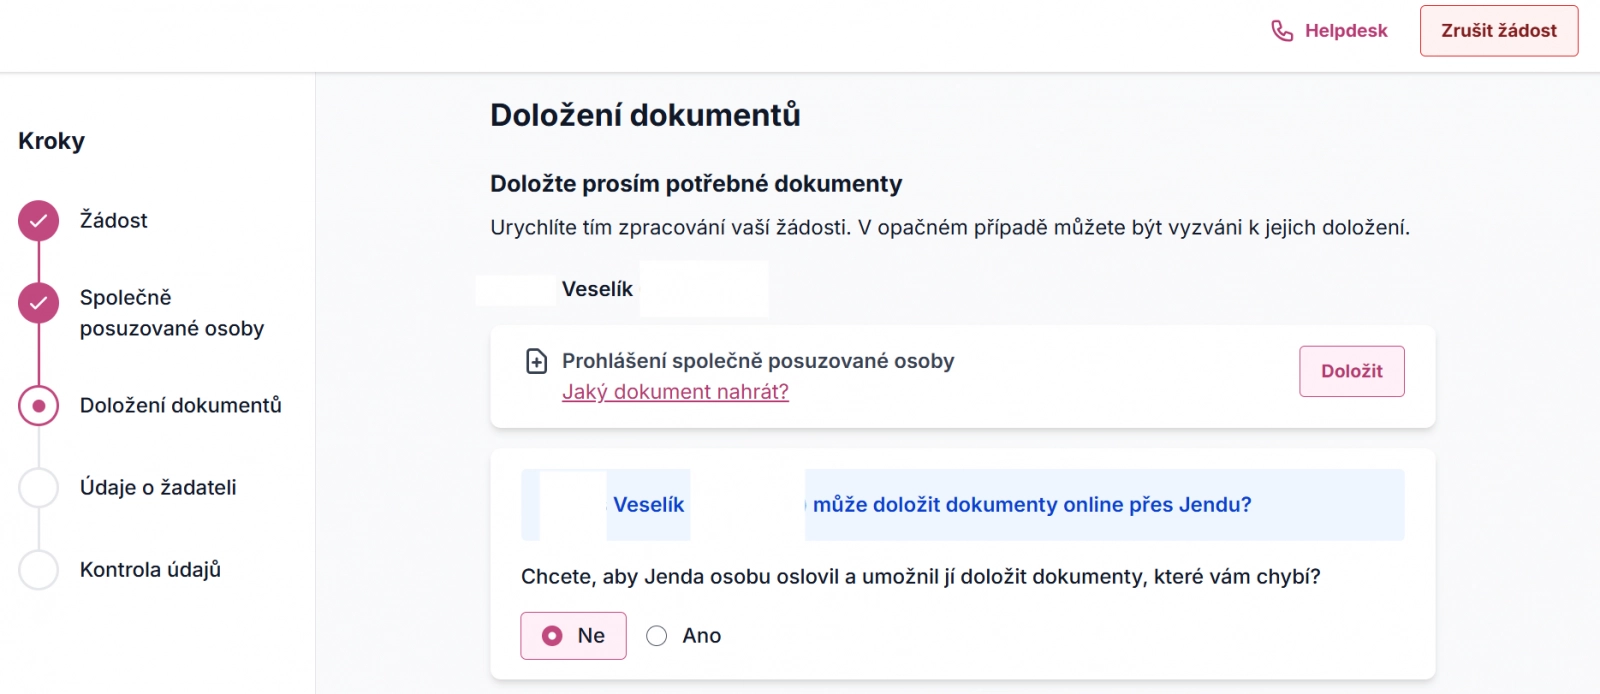Select the Ne radio option

(573, 636)
